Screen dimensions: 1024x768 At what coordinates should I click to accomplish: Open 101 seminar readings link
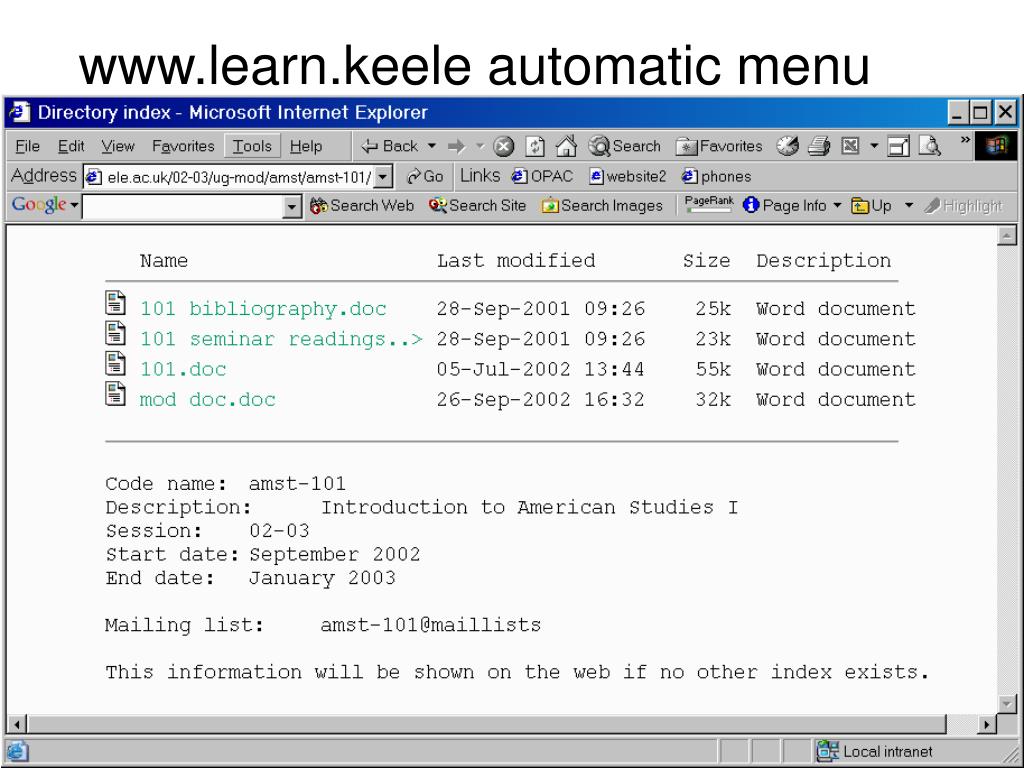pyautogui.click(x=281, y=339)
